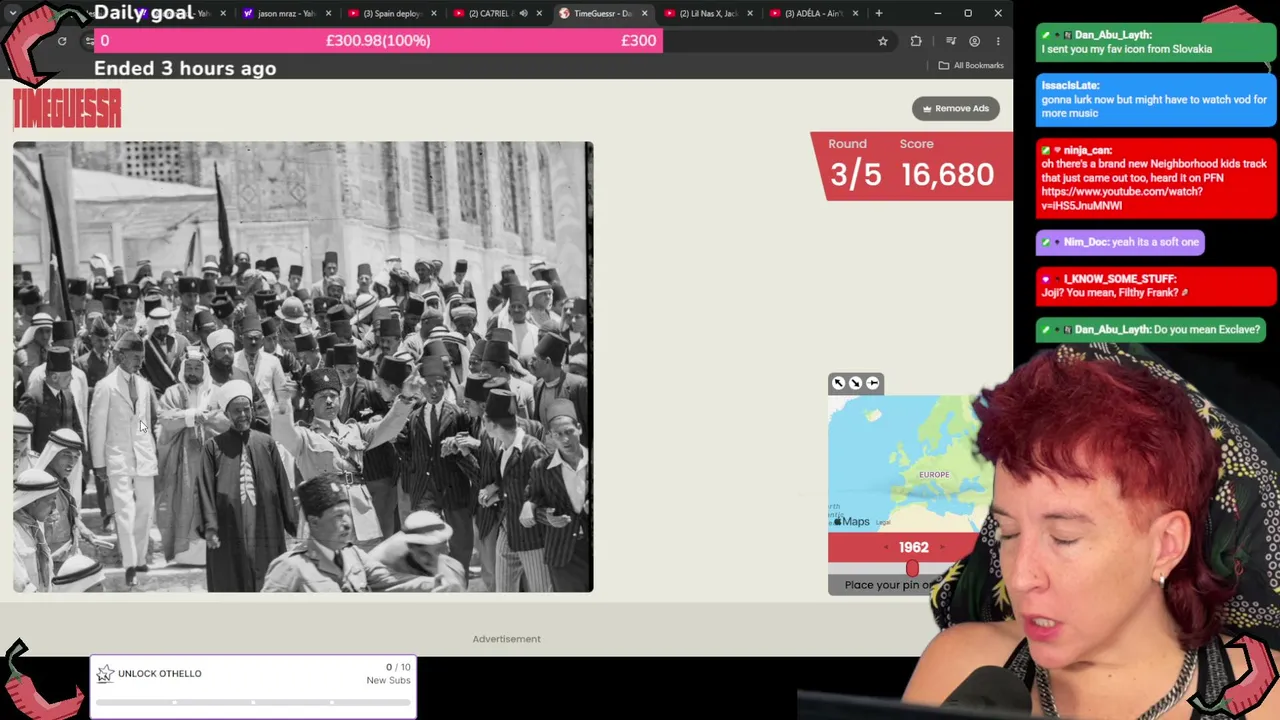Open site information icon in address bar
The height and width of the screenshot is (720, 1280).
89,41
